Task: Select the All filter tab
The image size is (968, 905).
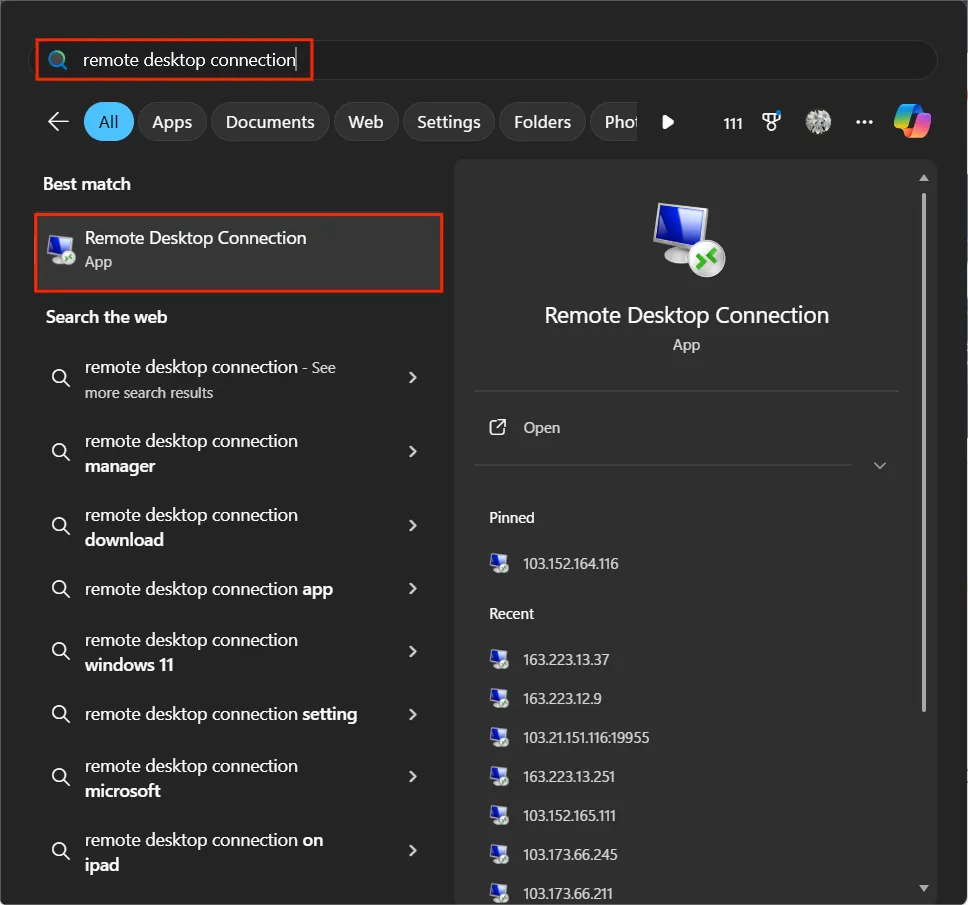Action: point(109,122)
